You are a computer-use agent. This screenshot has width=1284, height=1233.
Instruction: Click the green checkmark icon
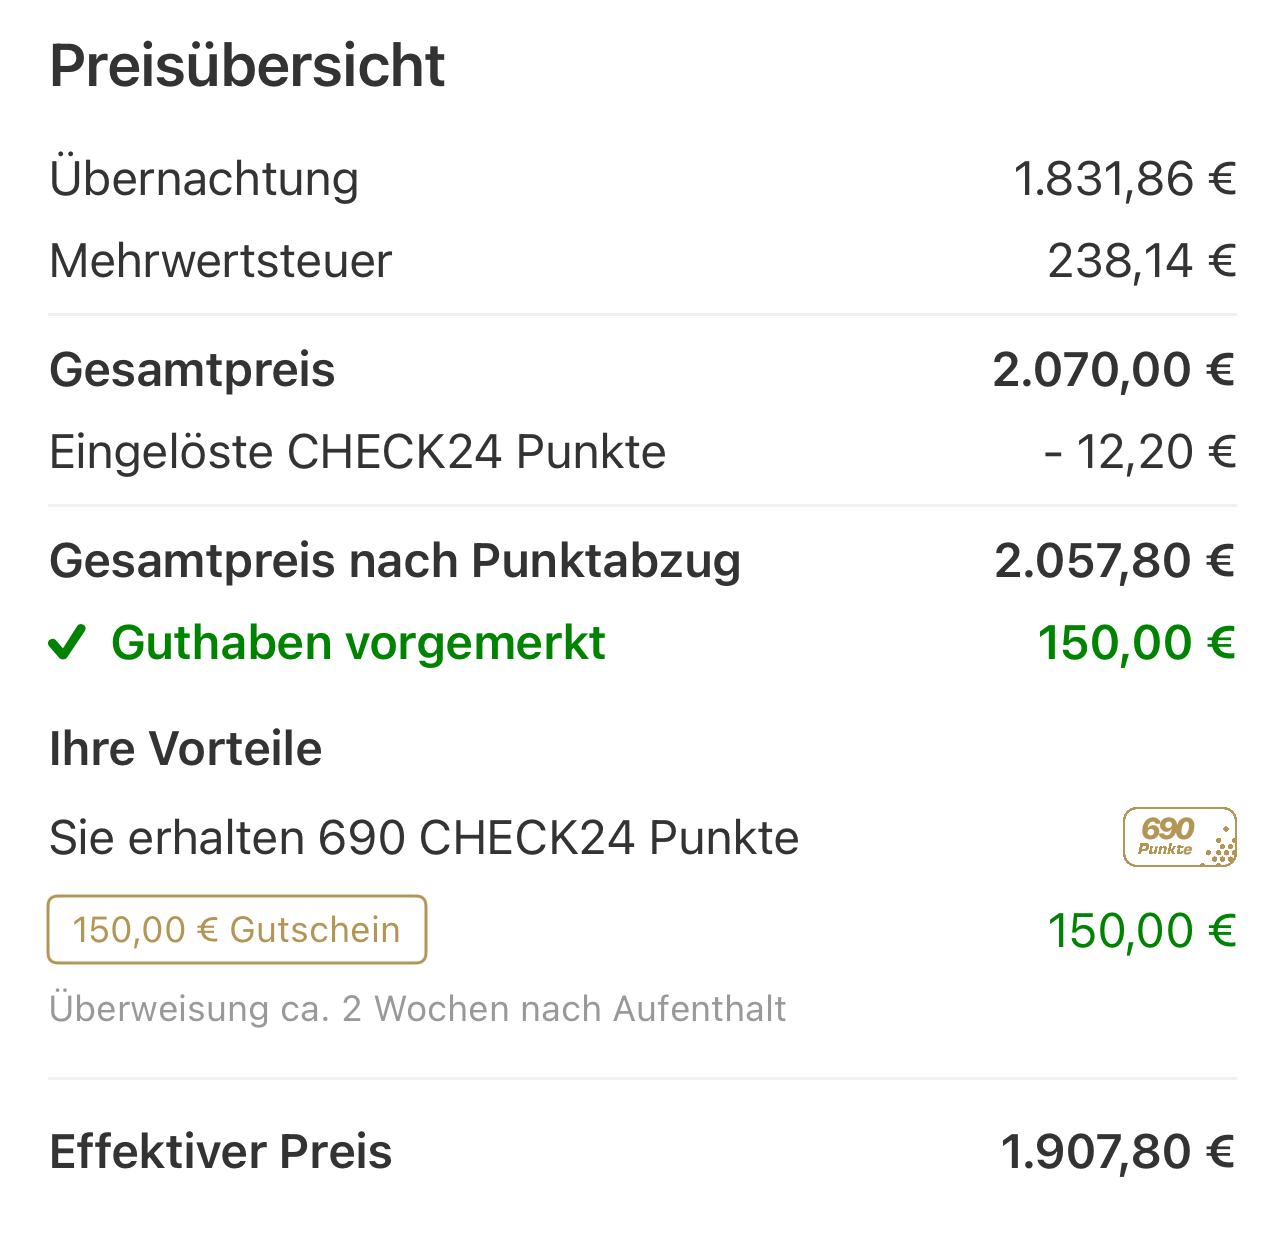[67, 643]
